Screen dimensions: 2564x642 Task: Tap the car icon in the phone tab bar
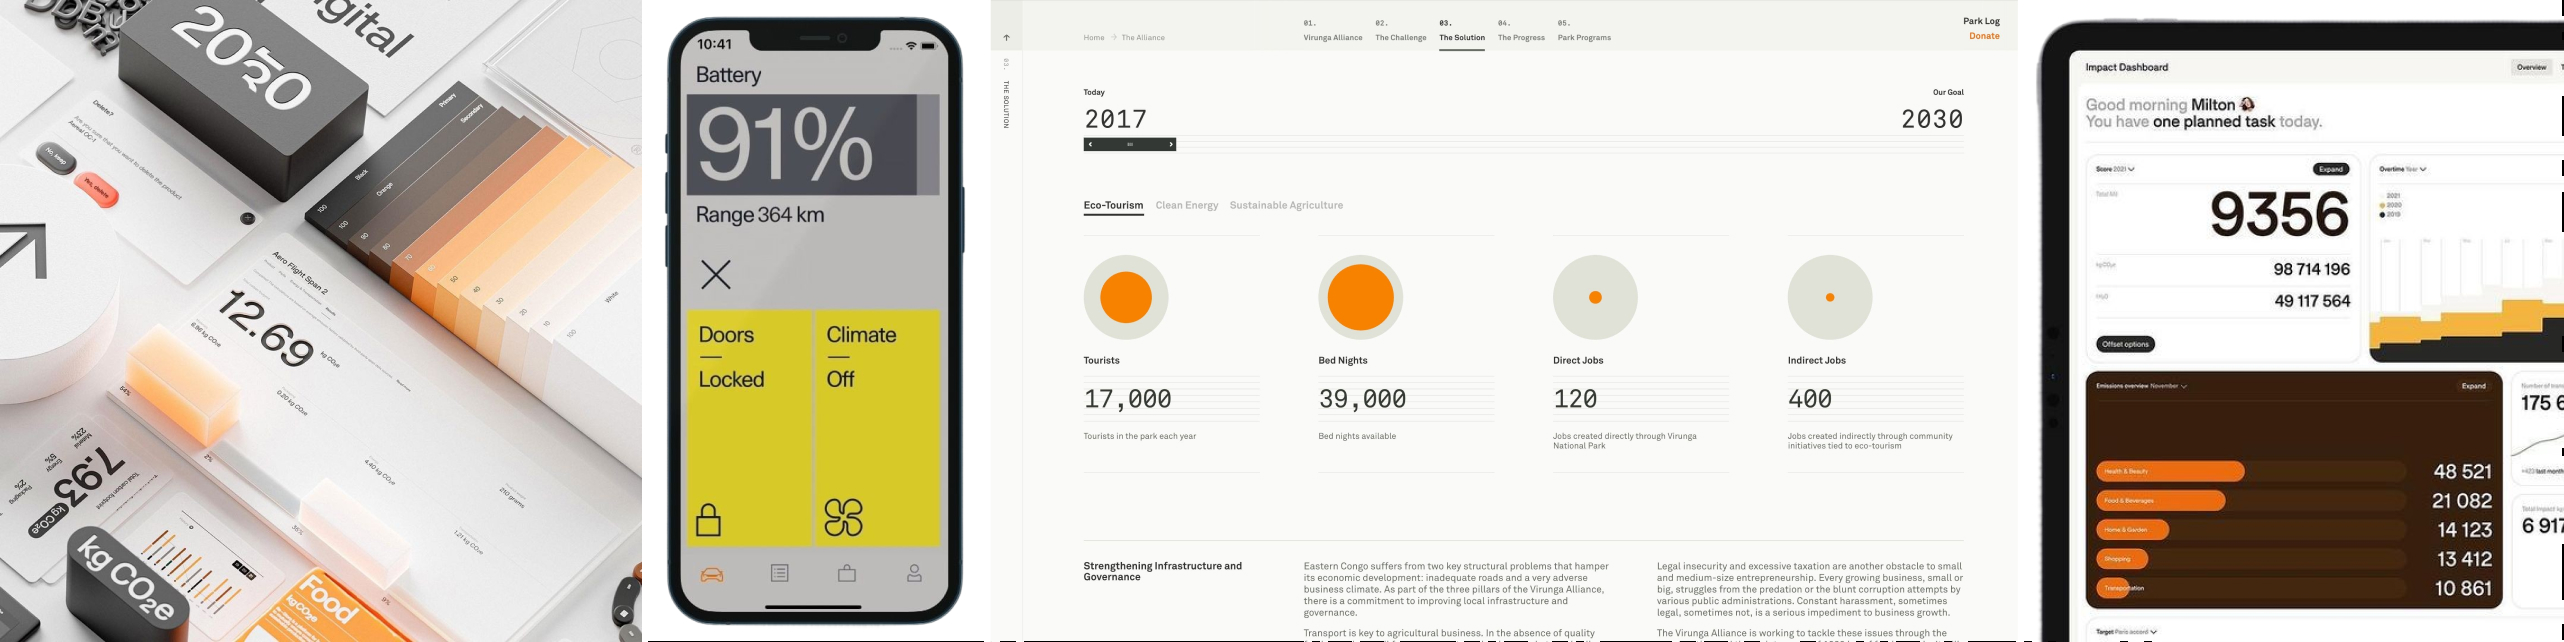712,574
